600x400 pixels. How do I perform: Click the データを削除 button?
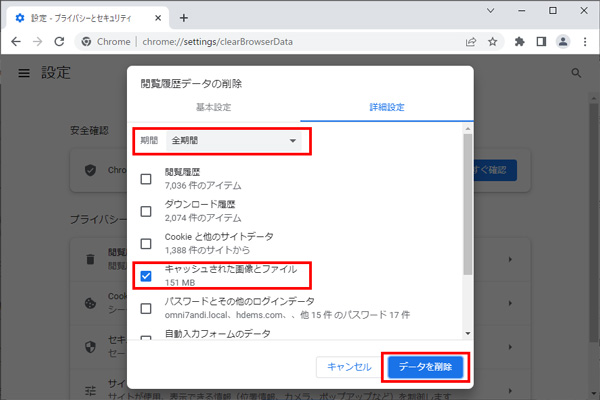(x=426, y=367)
